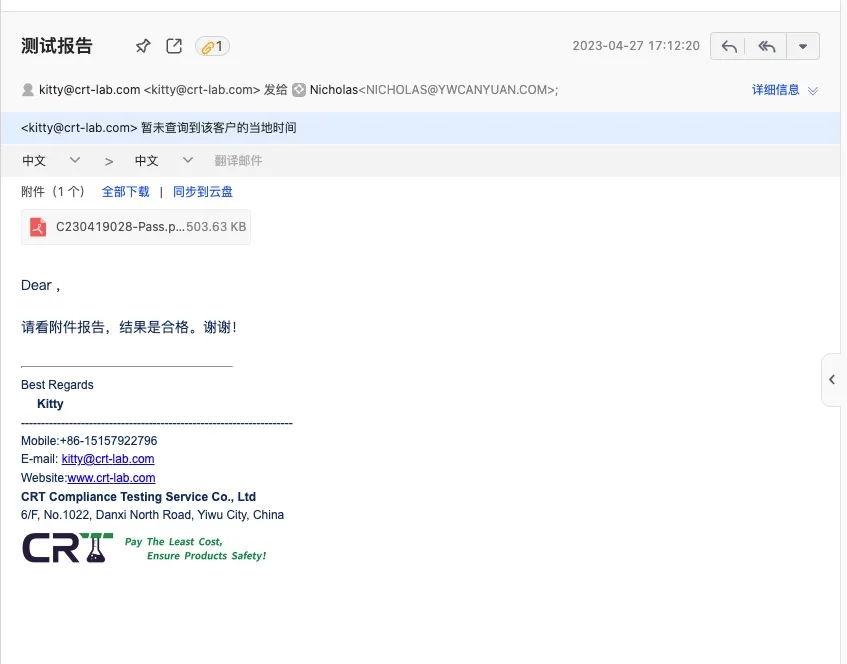
Task: Click recipient Nicholas contact icon
Action: [x=299, y=90]
